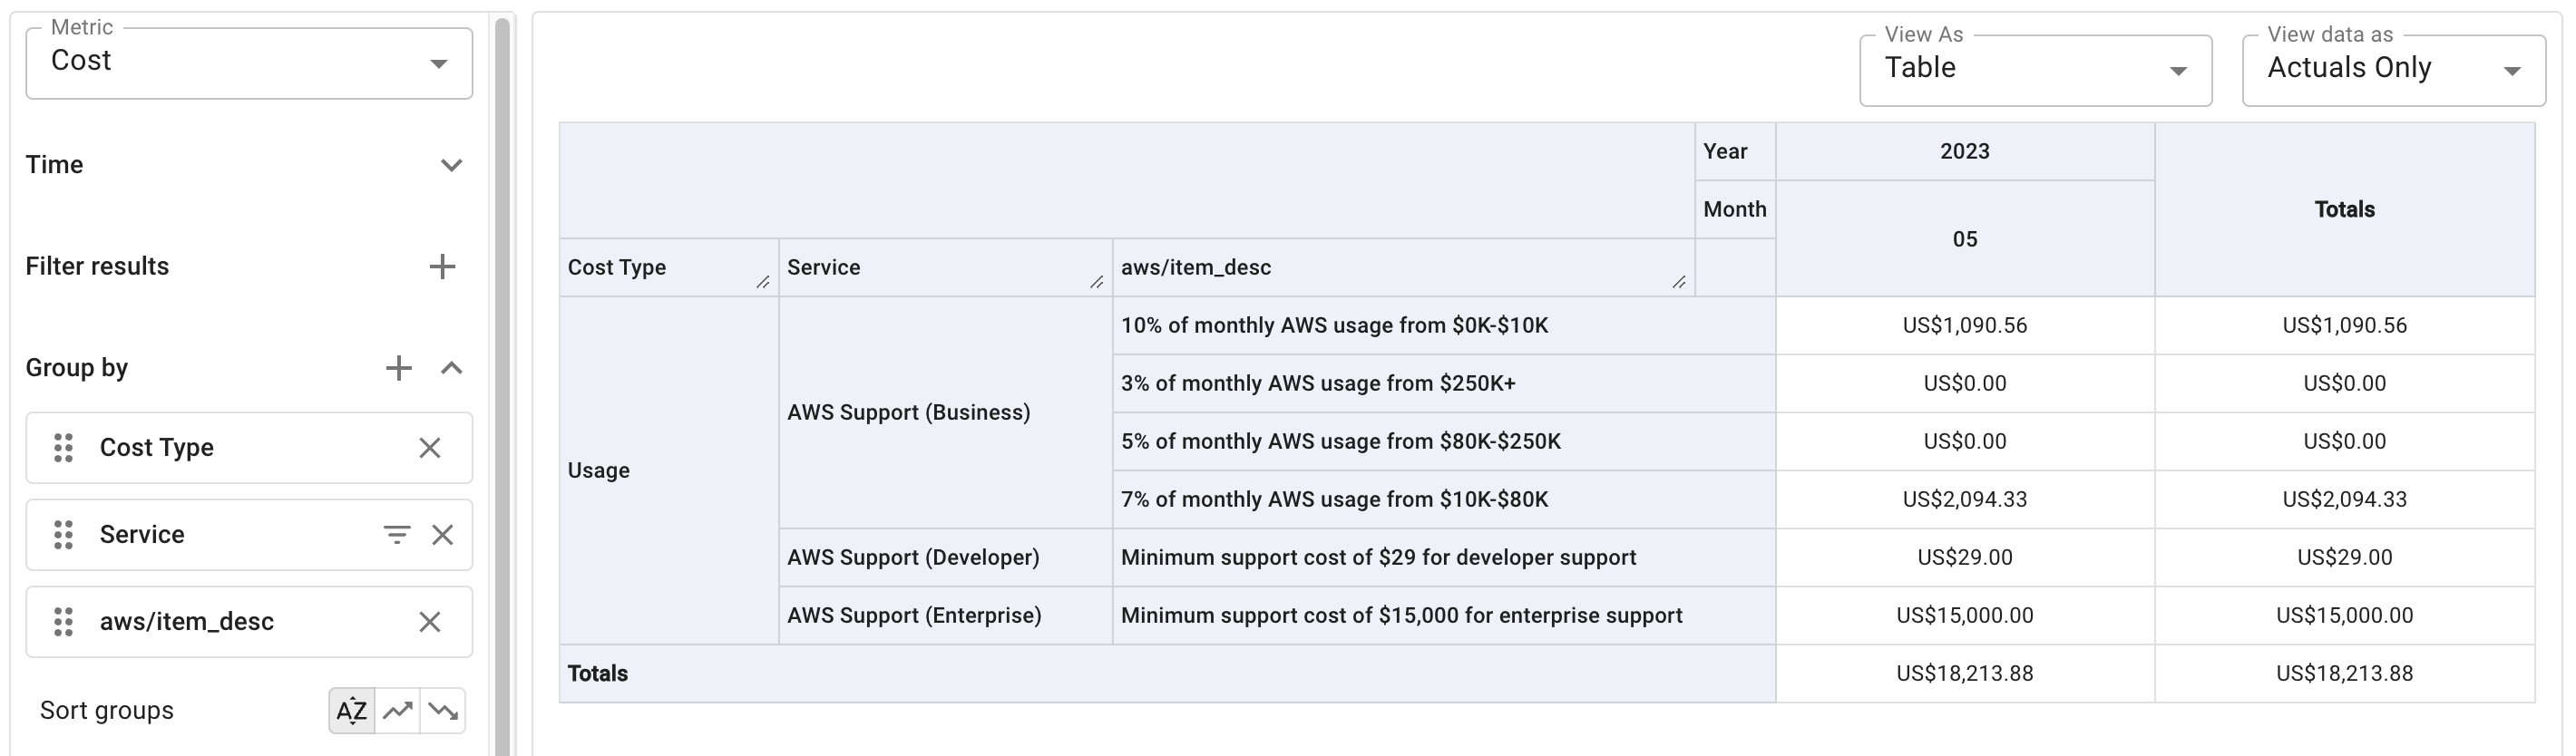
Task: Click the aws/item_desc column header
Action: point(1403,267)
